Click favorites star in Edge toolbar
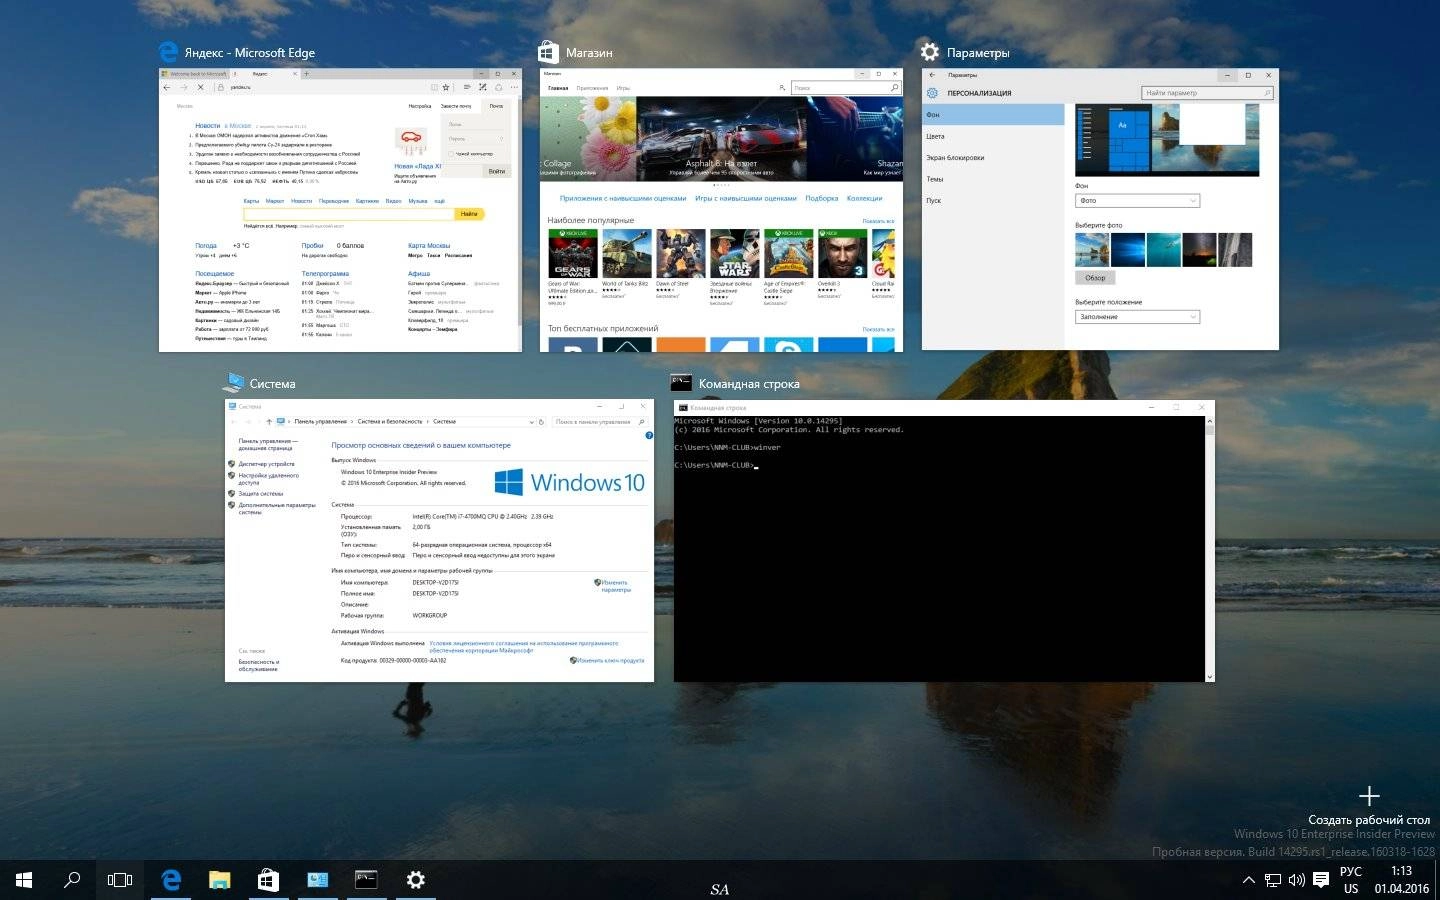1440x900 pixels. coord(446,87)
